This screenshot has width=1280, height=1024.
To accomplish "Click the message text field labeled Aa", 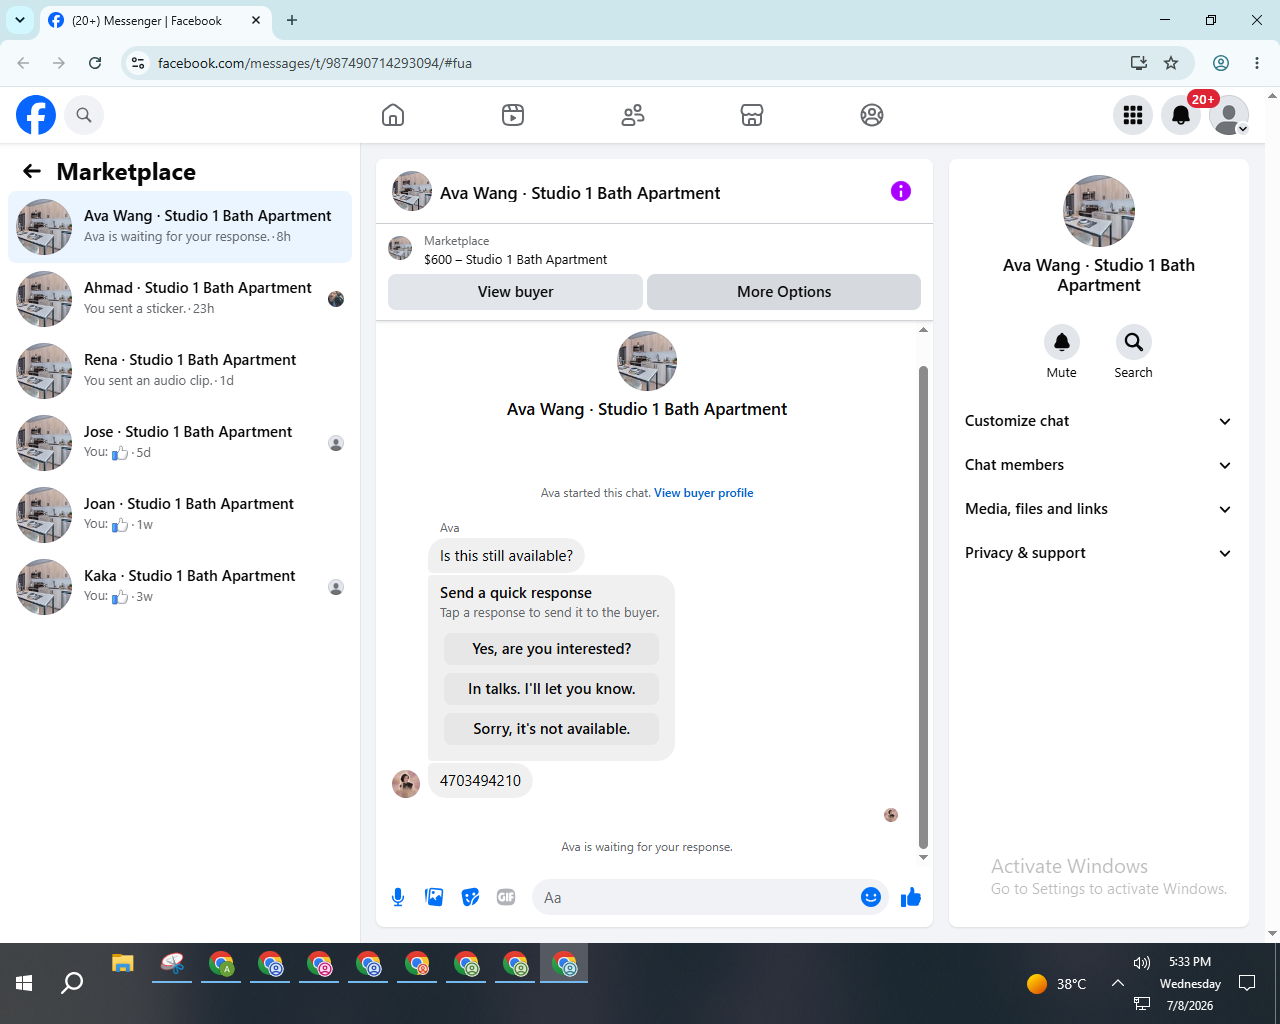I will click(x=698, y=897).
